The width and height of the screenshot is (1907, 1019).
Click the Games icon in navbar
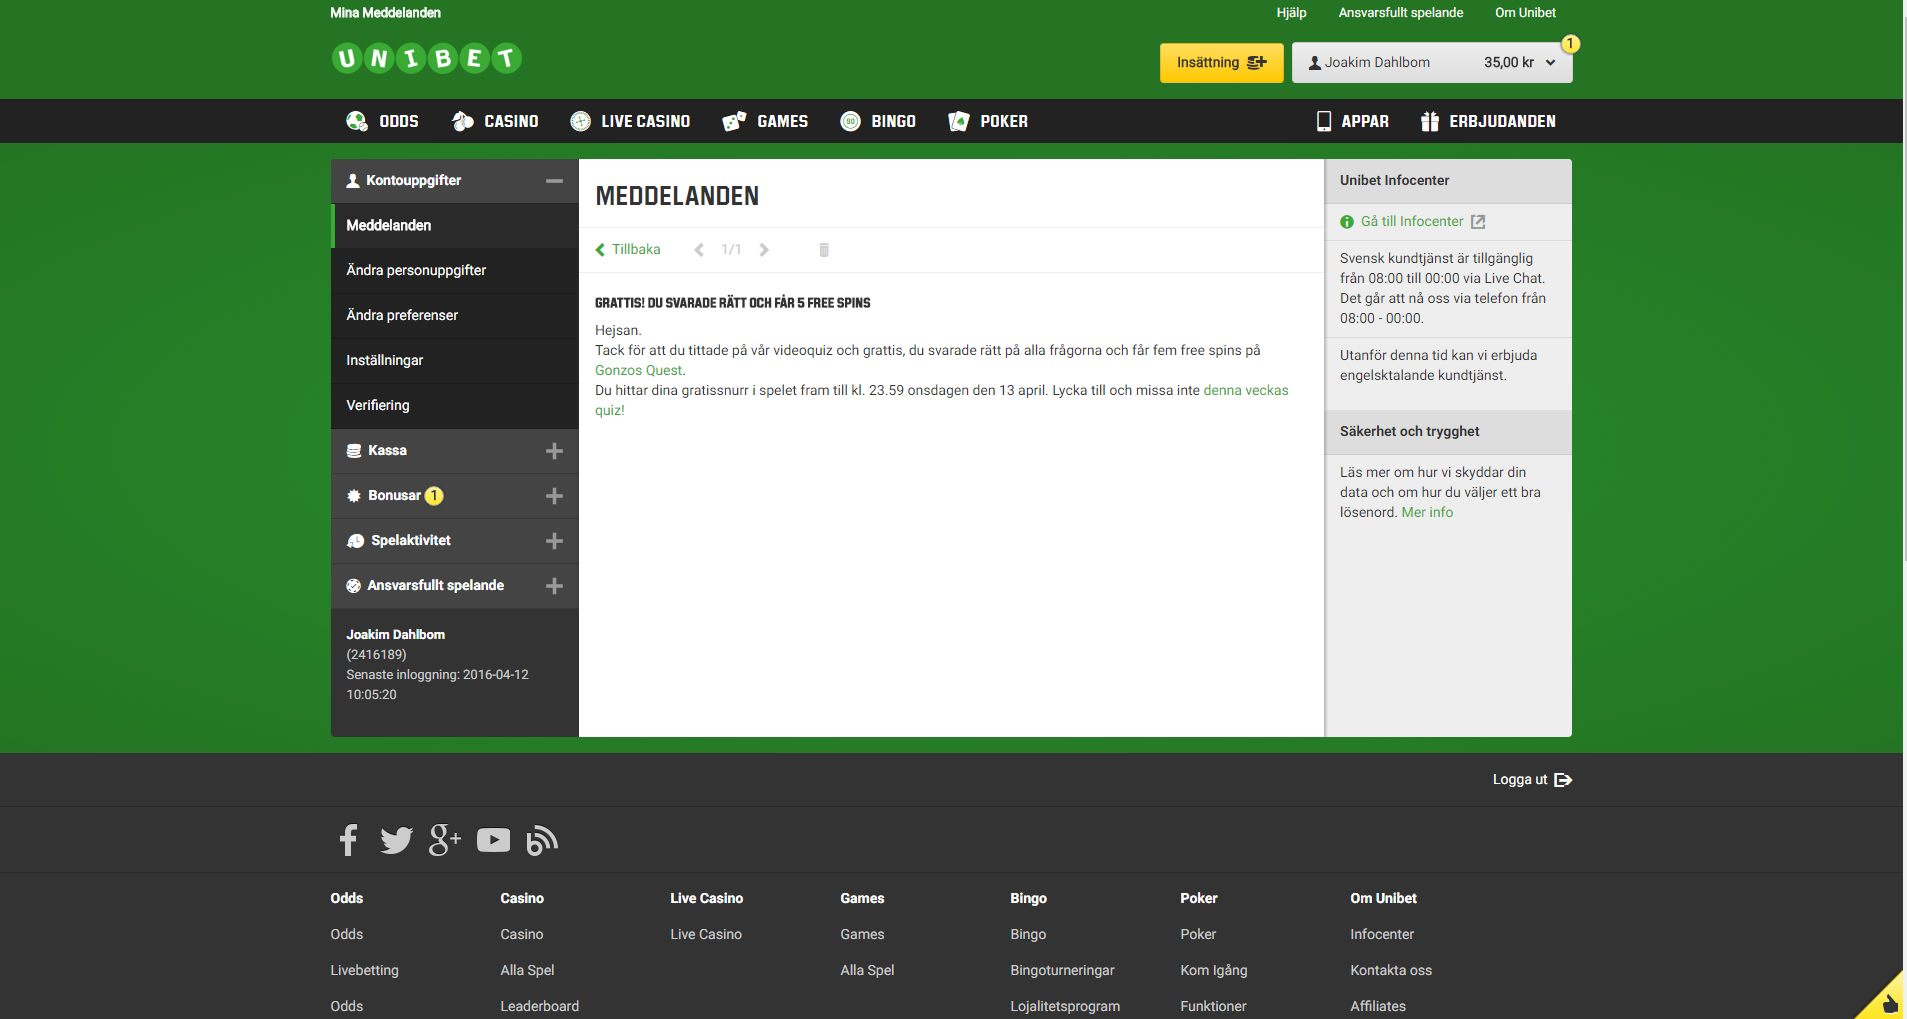coord(734,121)
